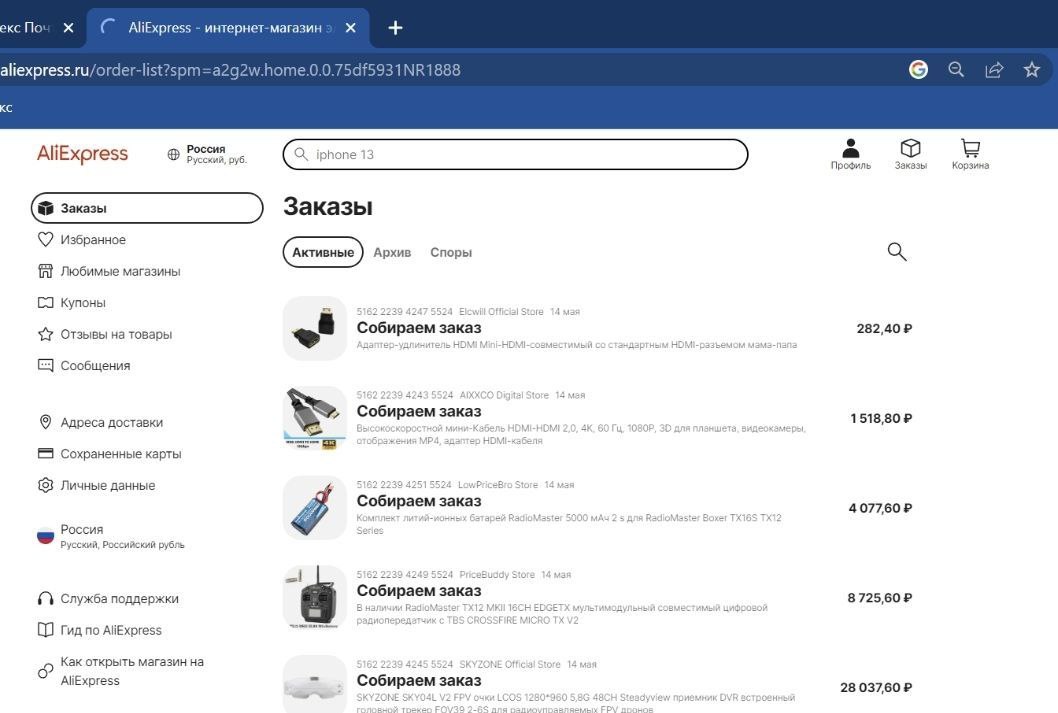Open the SKYZONE goggles order thumbnail

(314, 684)
